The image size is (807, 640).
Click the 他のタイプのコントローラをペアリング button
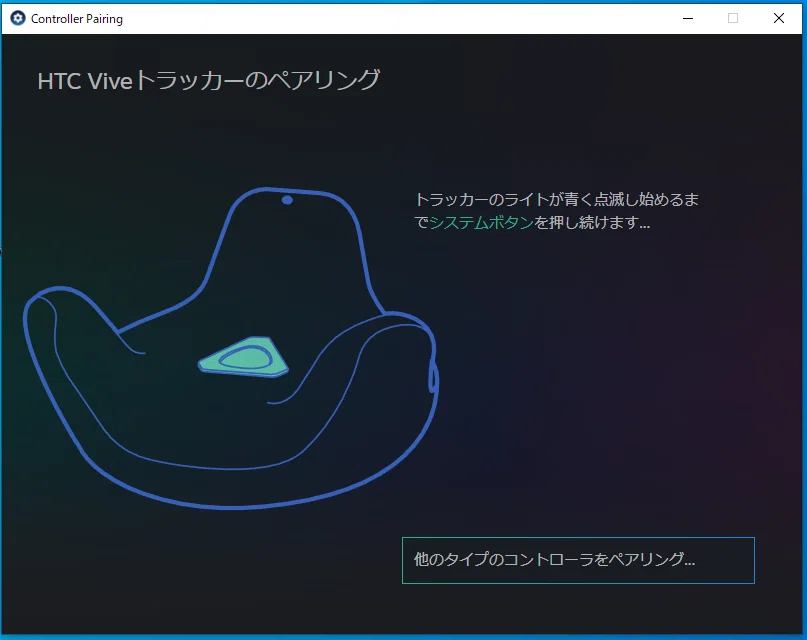click(x=578, y=560)
